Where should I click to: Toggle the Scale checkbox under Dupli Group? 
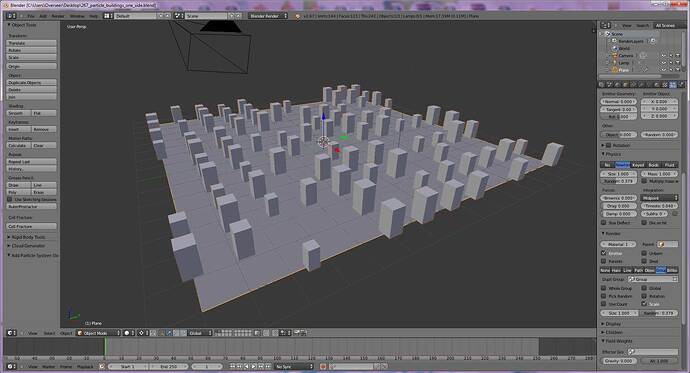(644, 304)
